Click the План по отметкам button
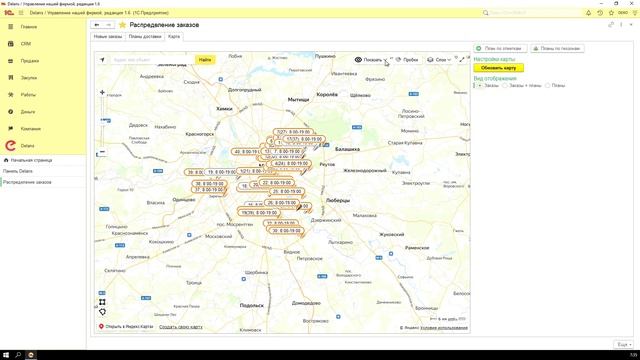Viewport: 640px width, 360px height. click(500, 49)
